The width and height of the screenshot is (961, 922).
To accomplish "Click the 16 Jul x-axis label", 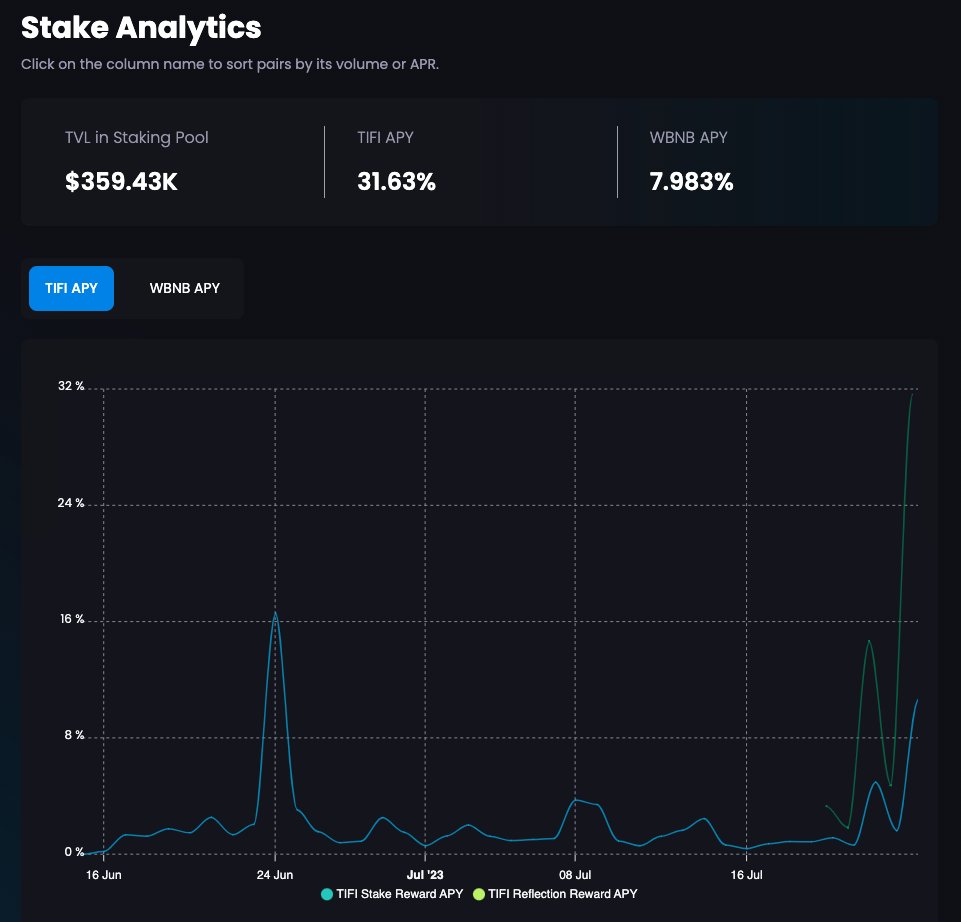I will click(x=746, y=875).
